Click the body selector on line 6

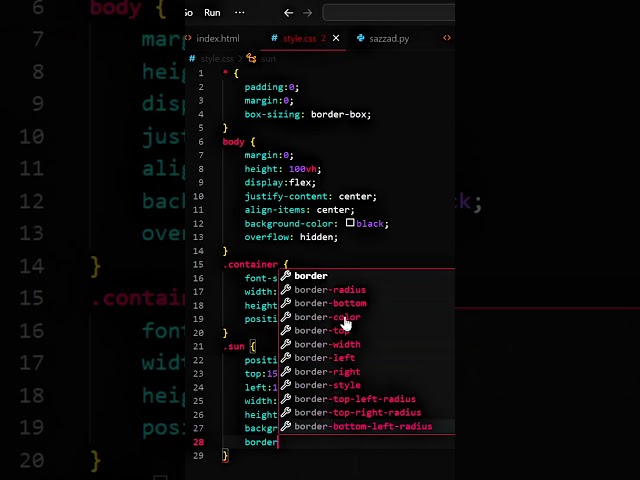coord(233,142)
